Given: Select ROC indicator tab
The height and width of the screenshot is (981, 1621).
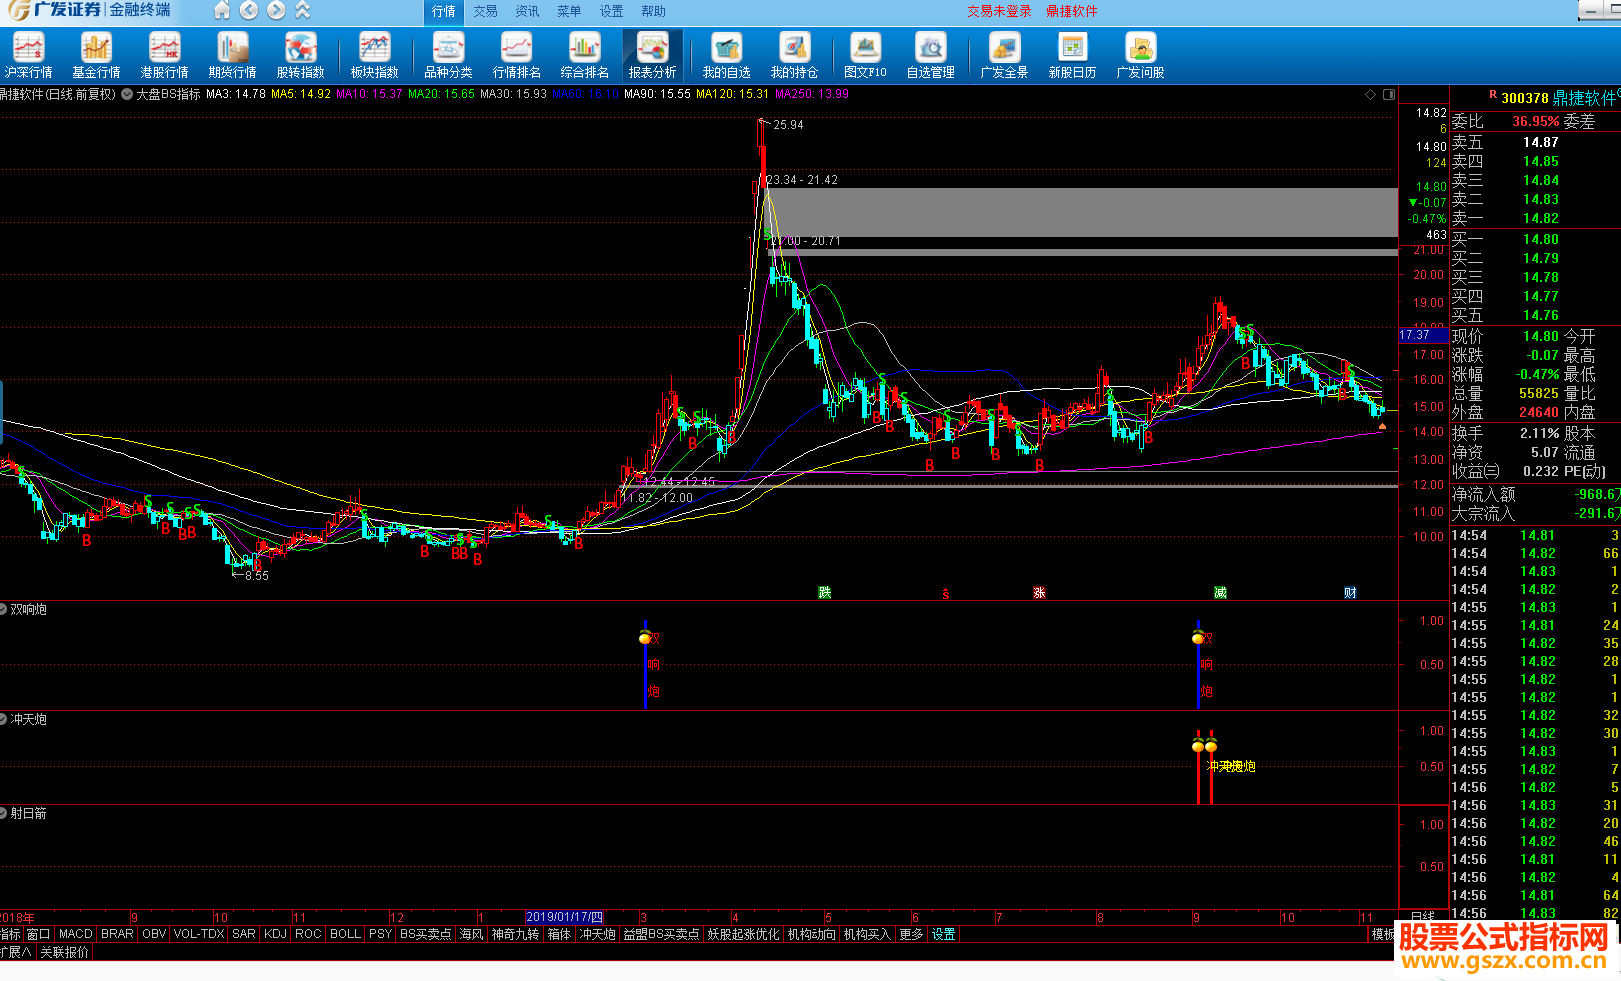Looking at the screenshot, I should [x=308, y=934].
